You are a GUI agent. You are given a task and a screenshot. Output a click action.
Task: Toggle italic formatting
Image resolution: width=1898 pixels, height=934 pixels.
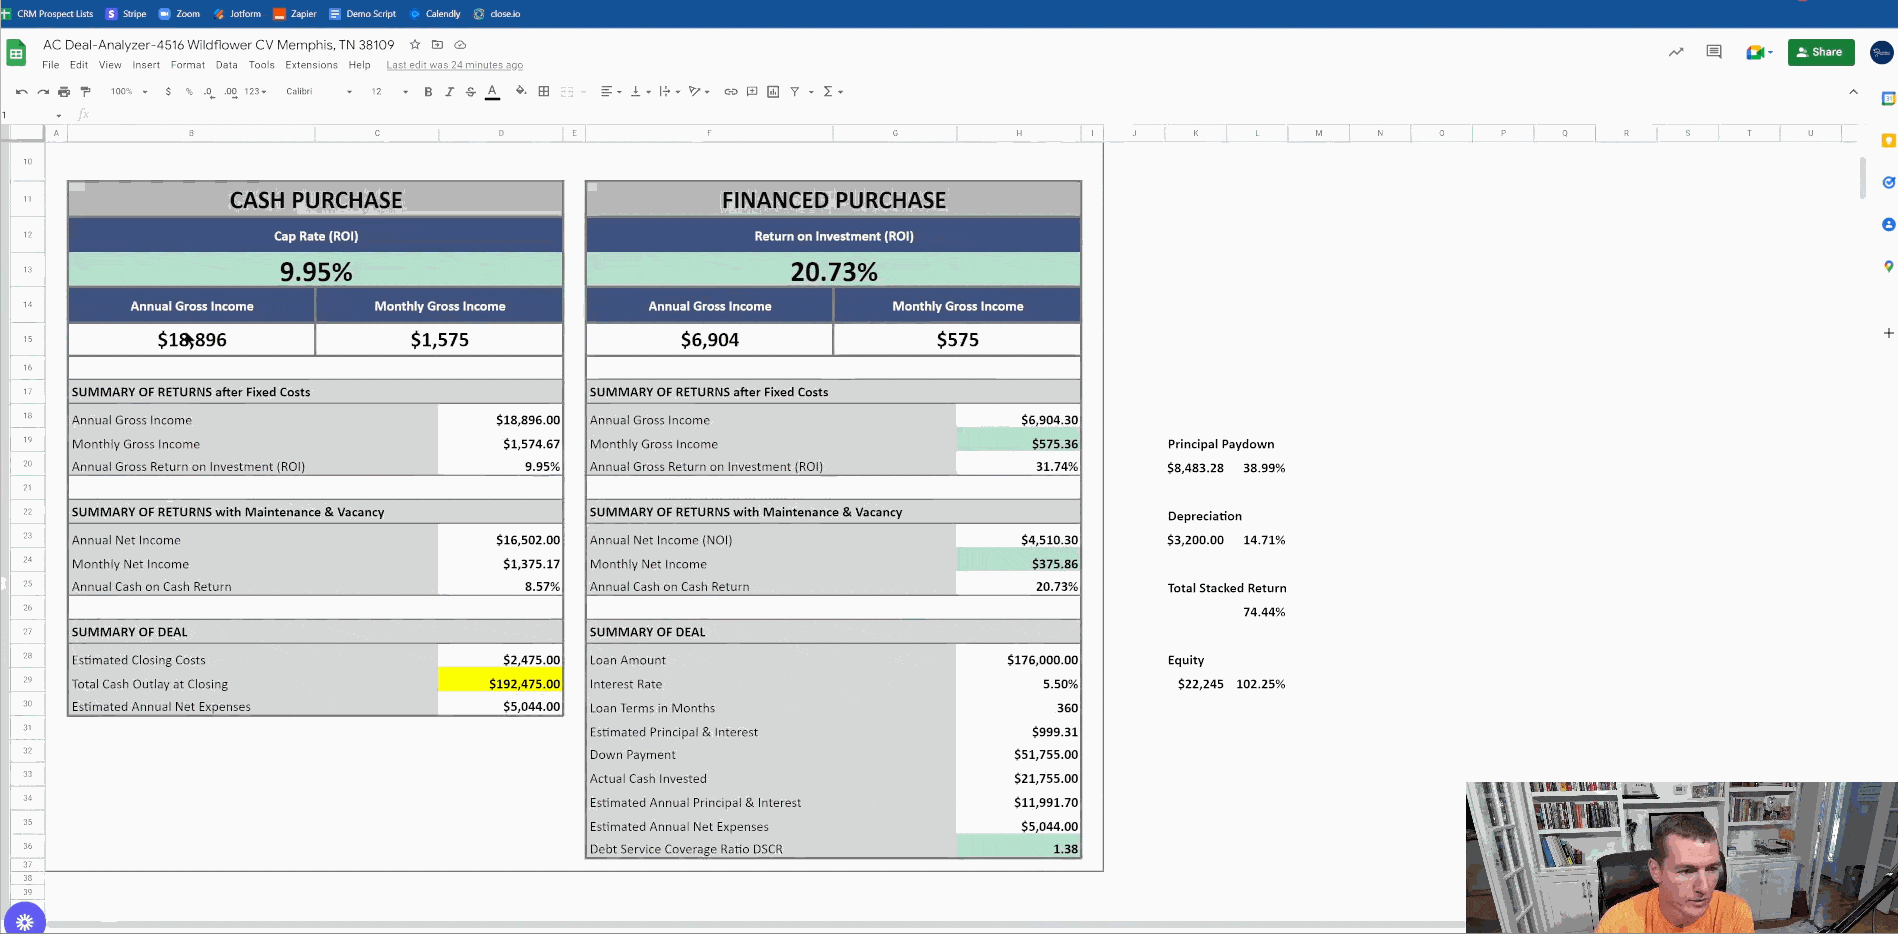[x=449, y=91]
